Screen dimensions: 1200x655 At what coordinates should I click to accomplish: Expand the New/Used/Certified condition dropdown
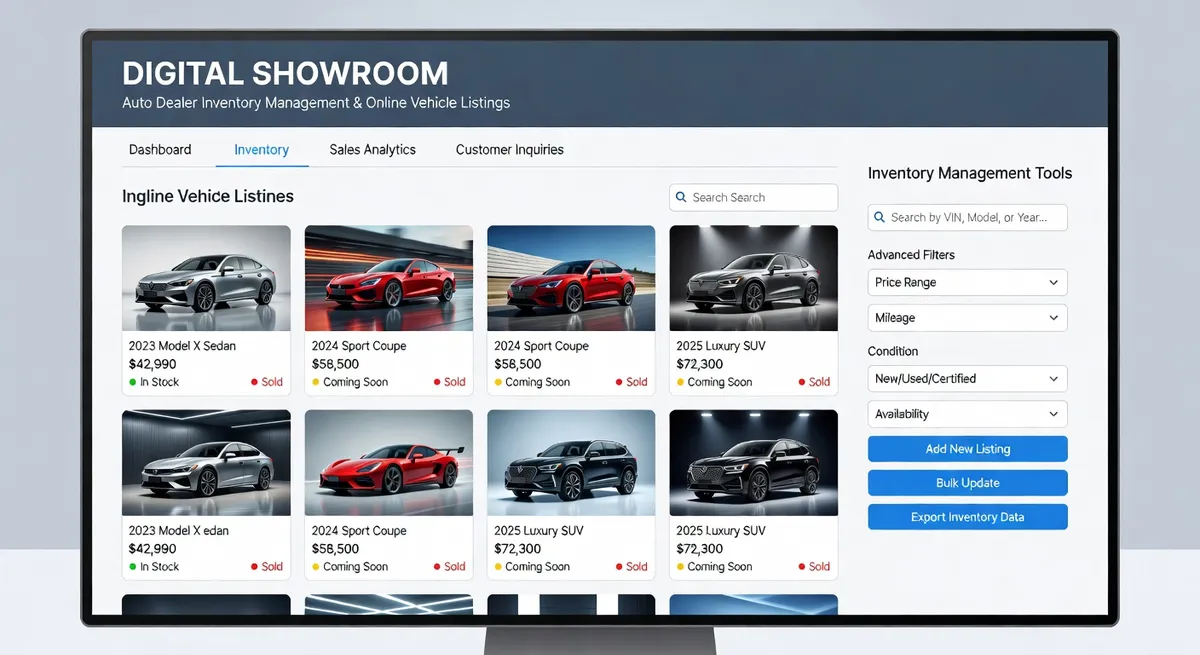pyautogui.click(x=967, y=379)
